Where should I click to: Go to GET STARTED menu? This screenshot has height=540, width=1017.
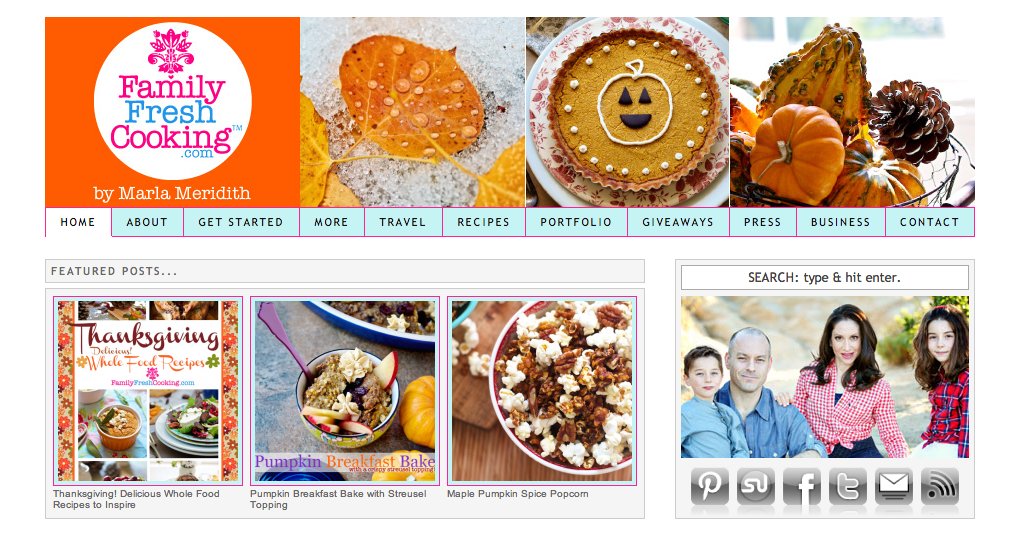241,222
